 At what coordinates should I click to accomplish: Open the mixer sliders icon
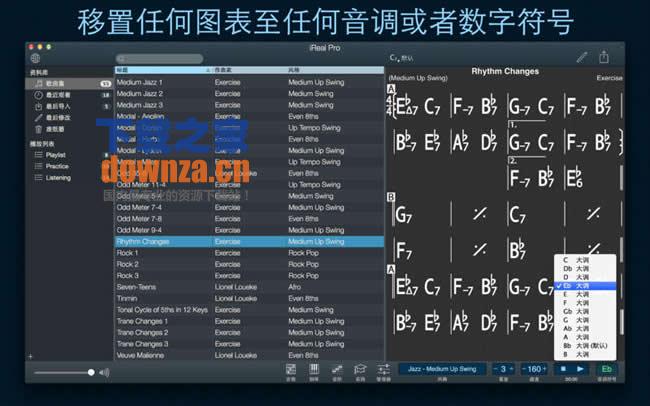(383, 369)
